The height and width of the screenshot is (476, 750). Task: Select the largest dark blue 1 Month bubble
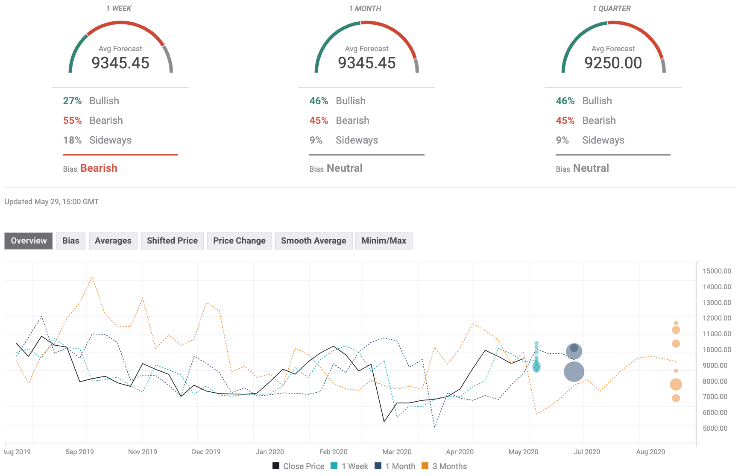coord(574,372)
